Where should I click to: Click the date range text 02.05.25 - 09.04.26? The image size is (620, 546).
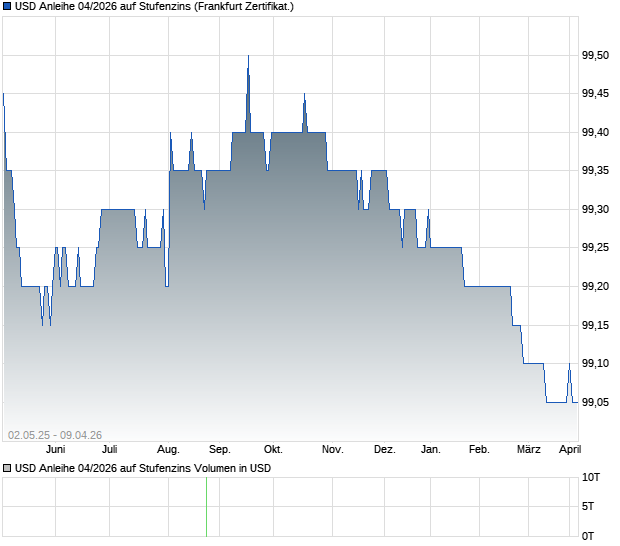(x=55, y=435)
